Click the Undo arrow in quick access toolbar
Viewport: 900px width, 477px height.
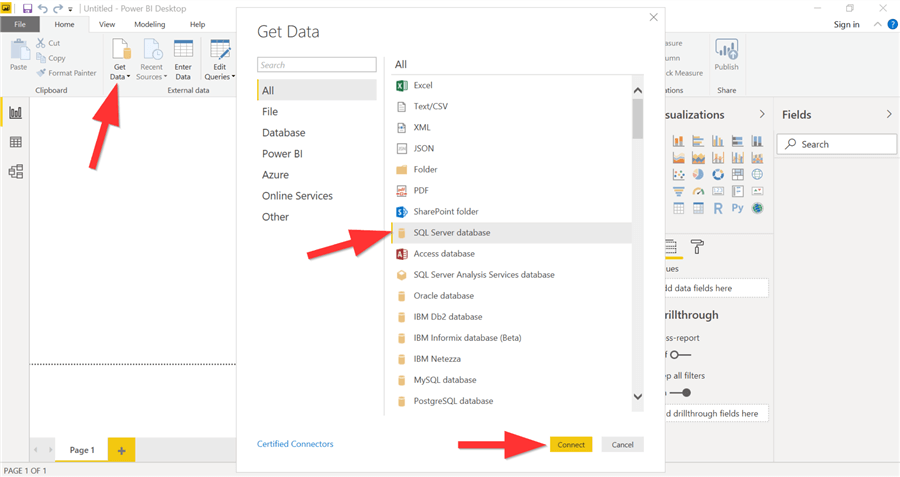(42, 9)
